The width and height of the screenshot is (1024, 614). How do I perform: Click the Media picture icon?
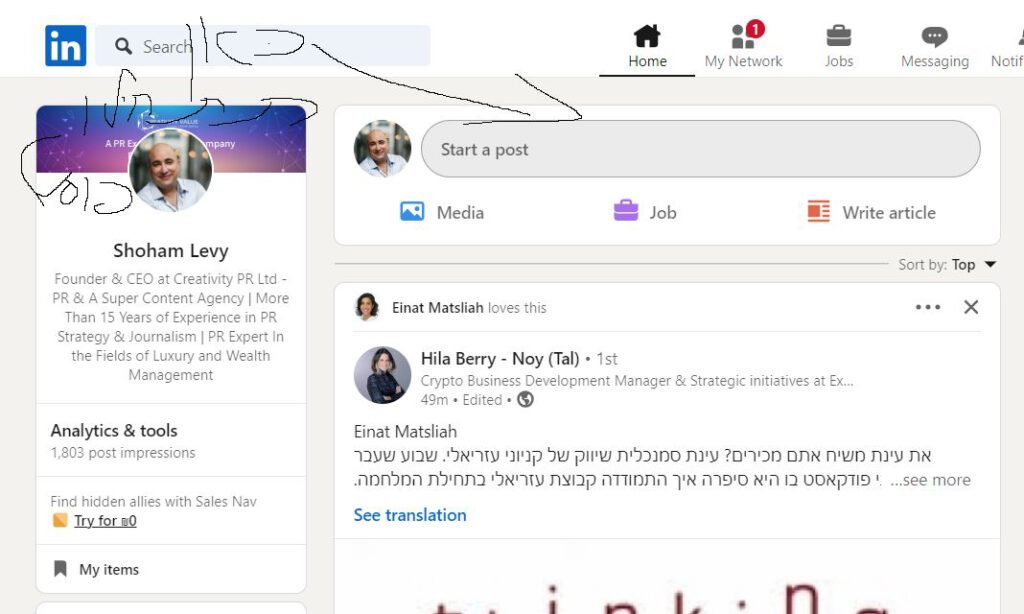[412, 212]
